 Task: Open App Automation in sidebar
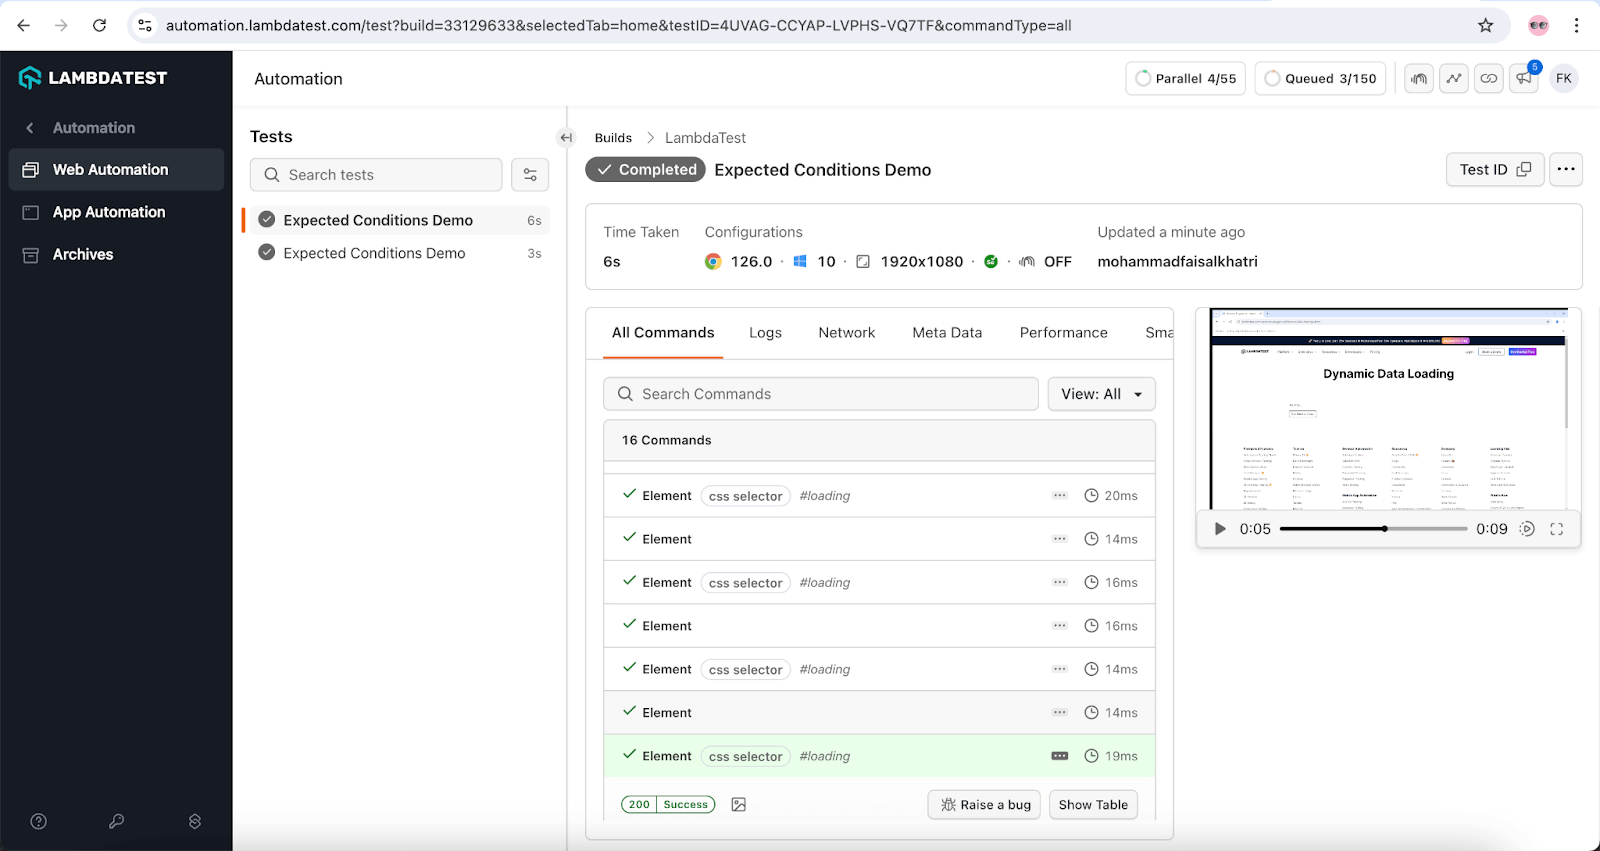click(x=116, y=212)
